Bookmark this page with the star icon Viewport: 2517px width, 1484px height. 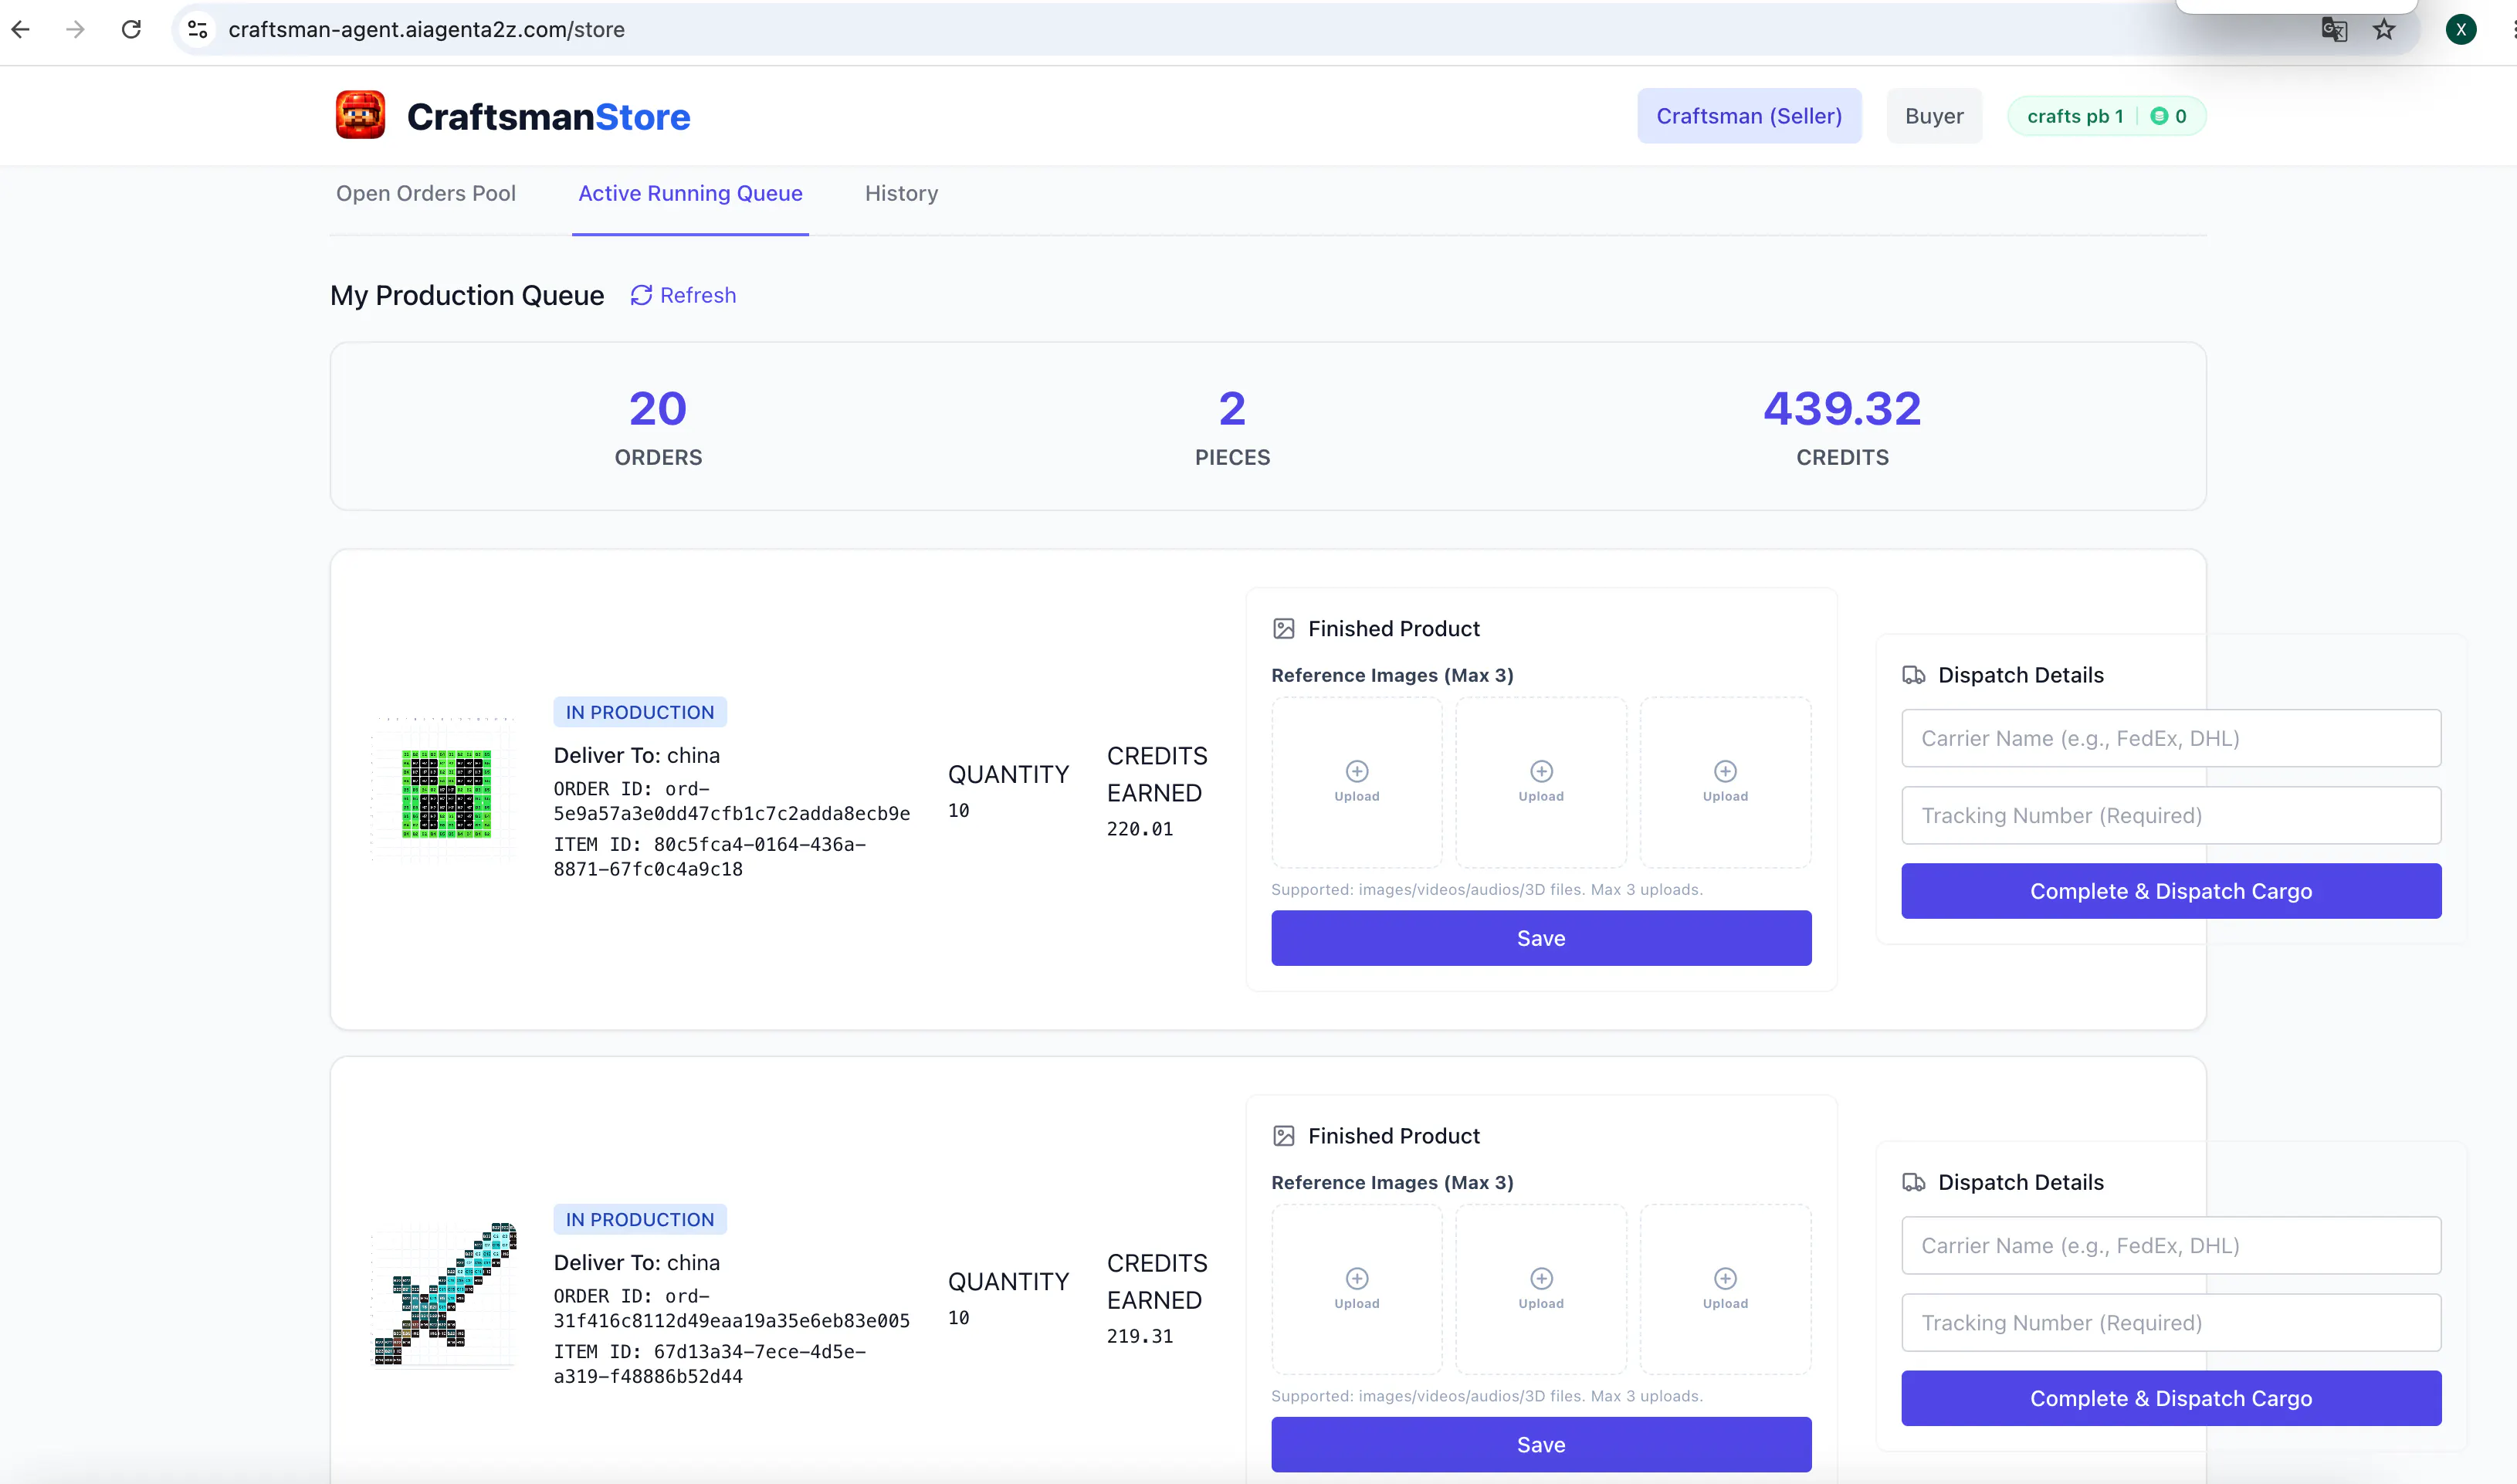pos(2384,29)
